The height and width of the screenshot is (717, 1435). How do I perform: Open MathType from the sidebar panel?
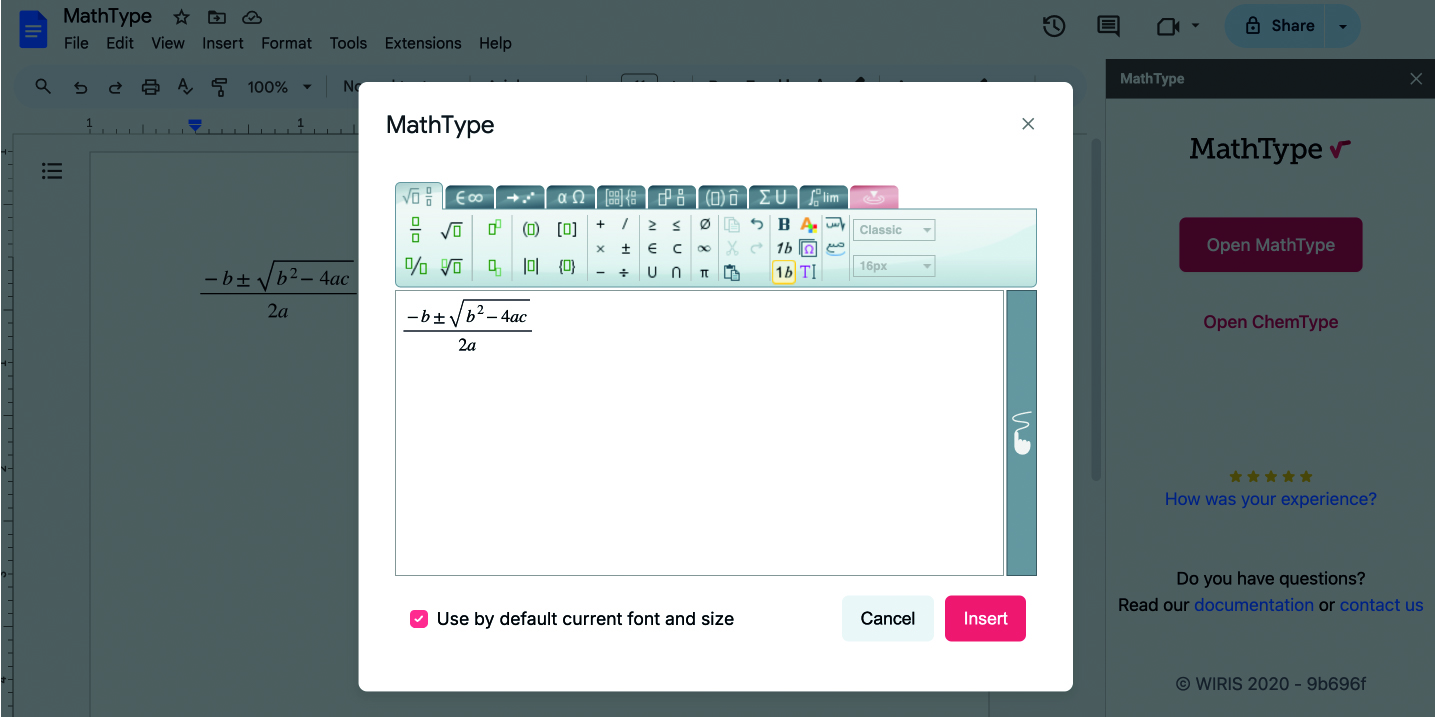tap(1270, 244)
